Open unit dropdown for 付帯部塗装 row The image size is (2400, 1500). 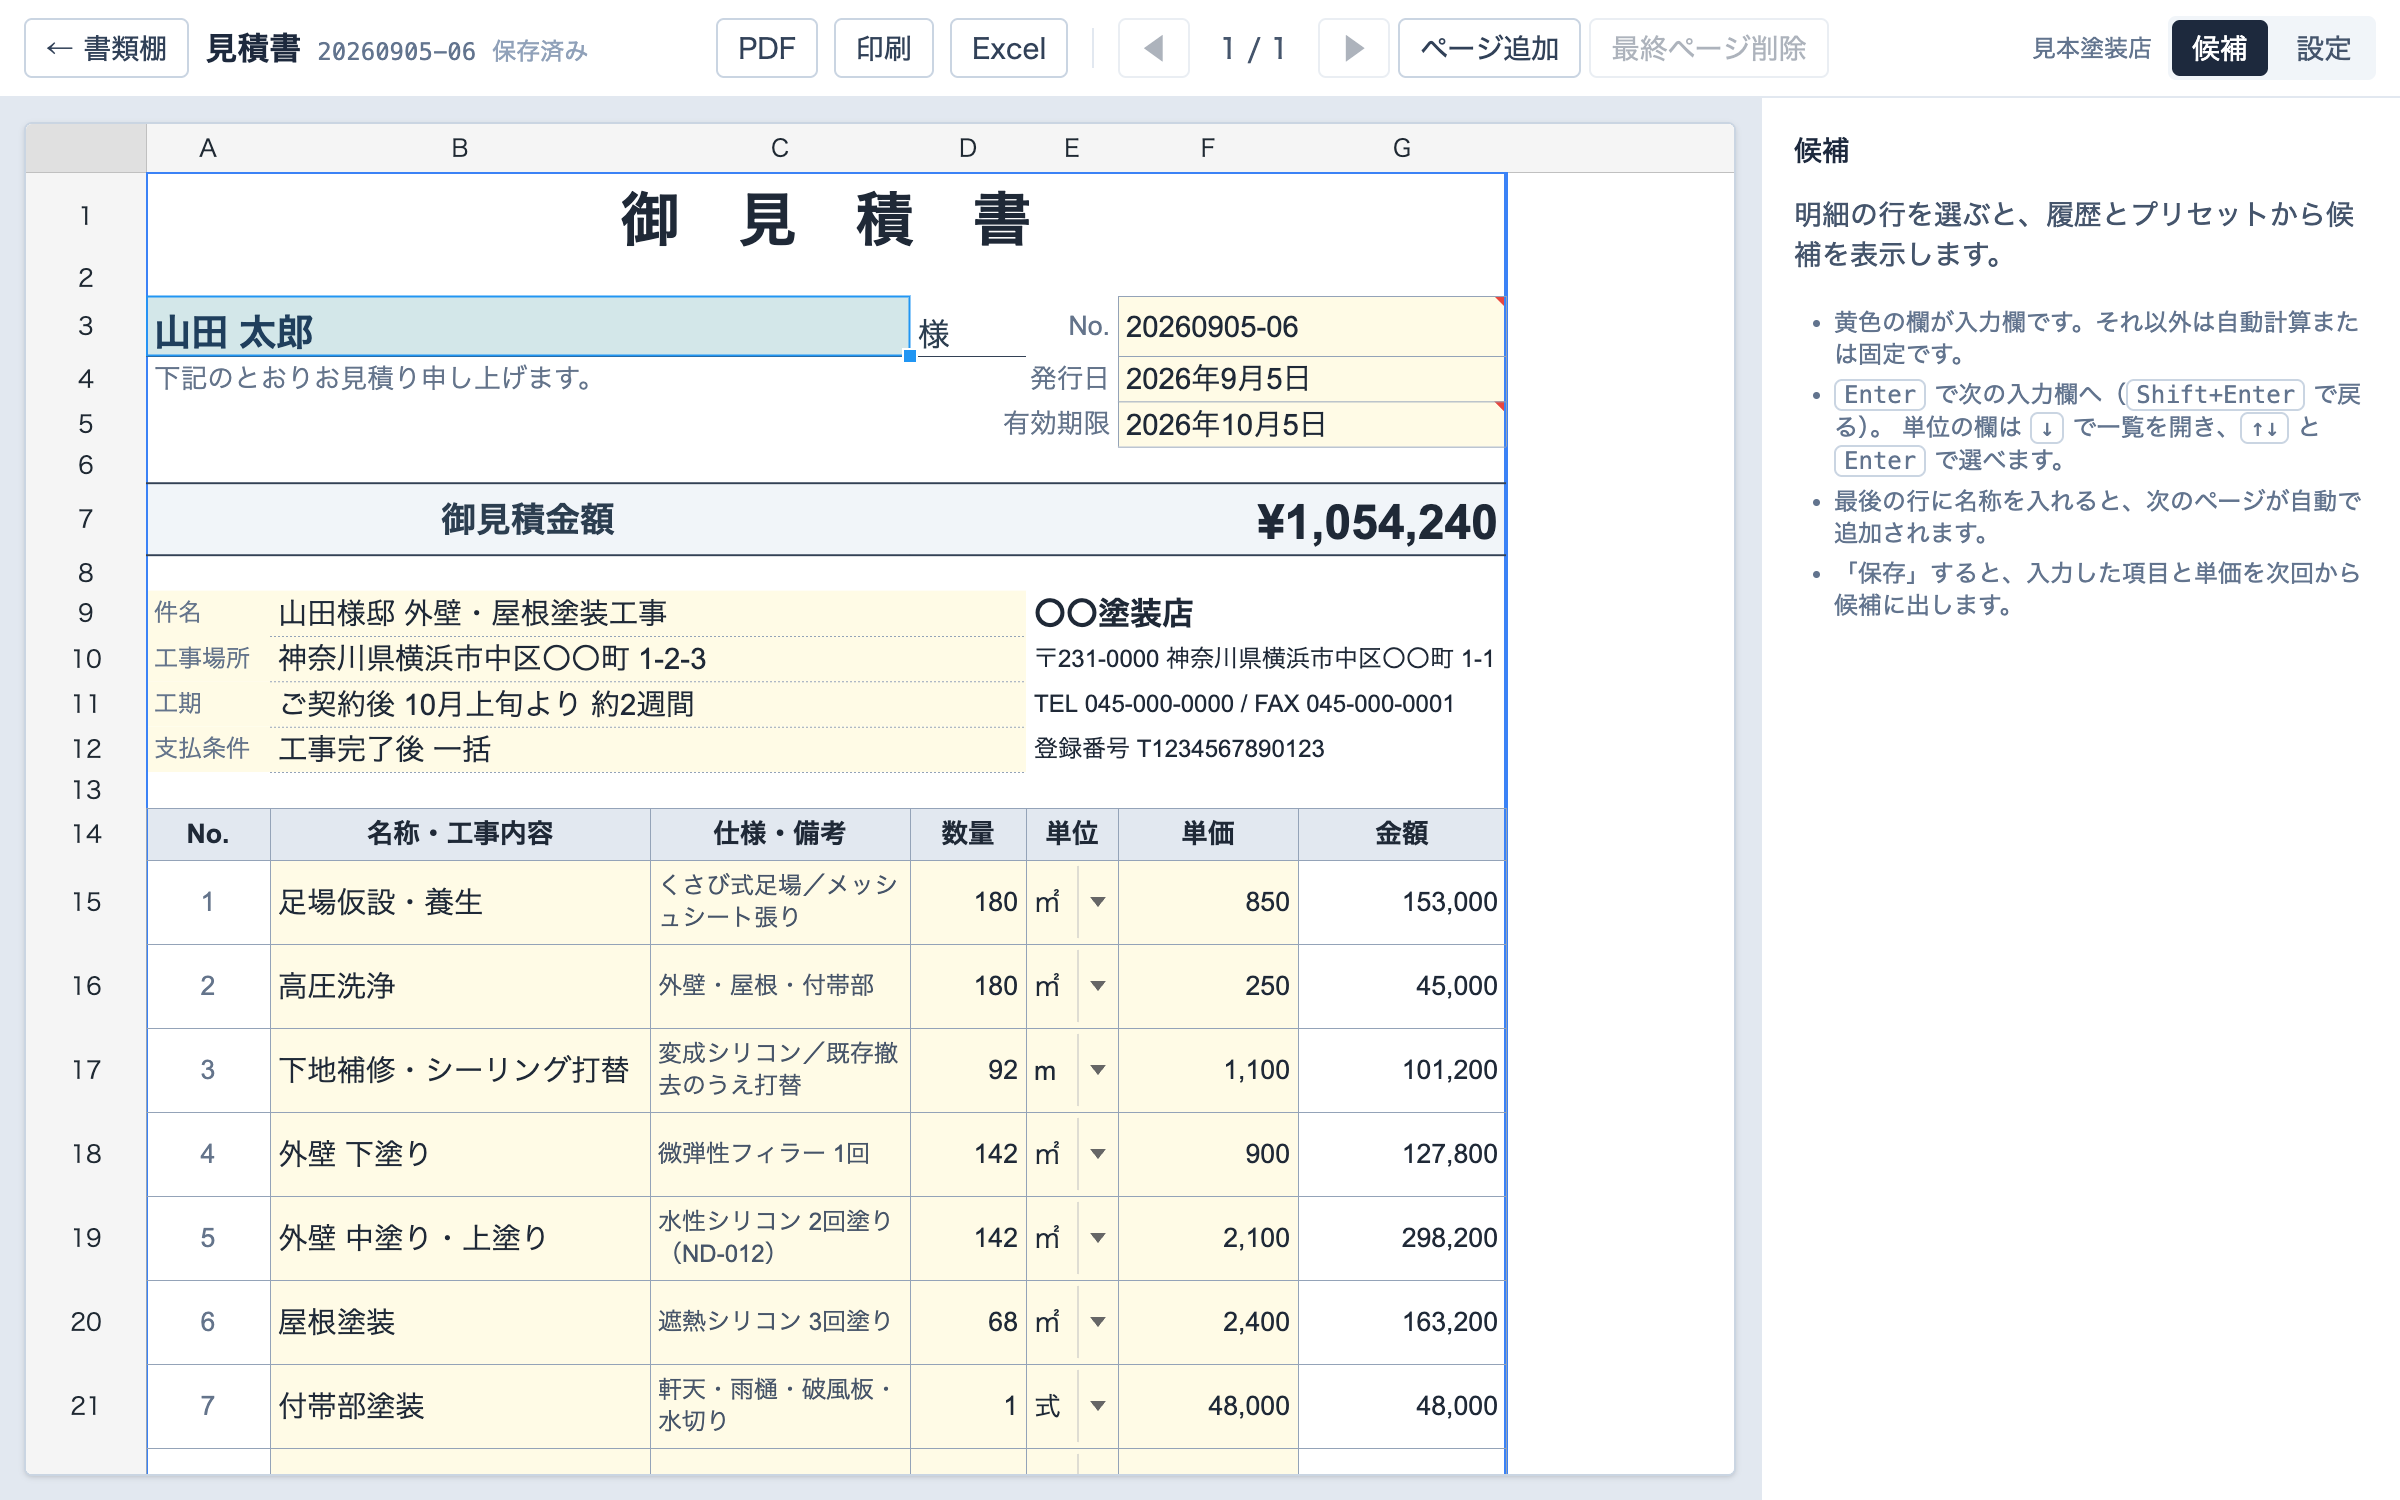click(x=1097, y=1406)
